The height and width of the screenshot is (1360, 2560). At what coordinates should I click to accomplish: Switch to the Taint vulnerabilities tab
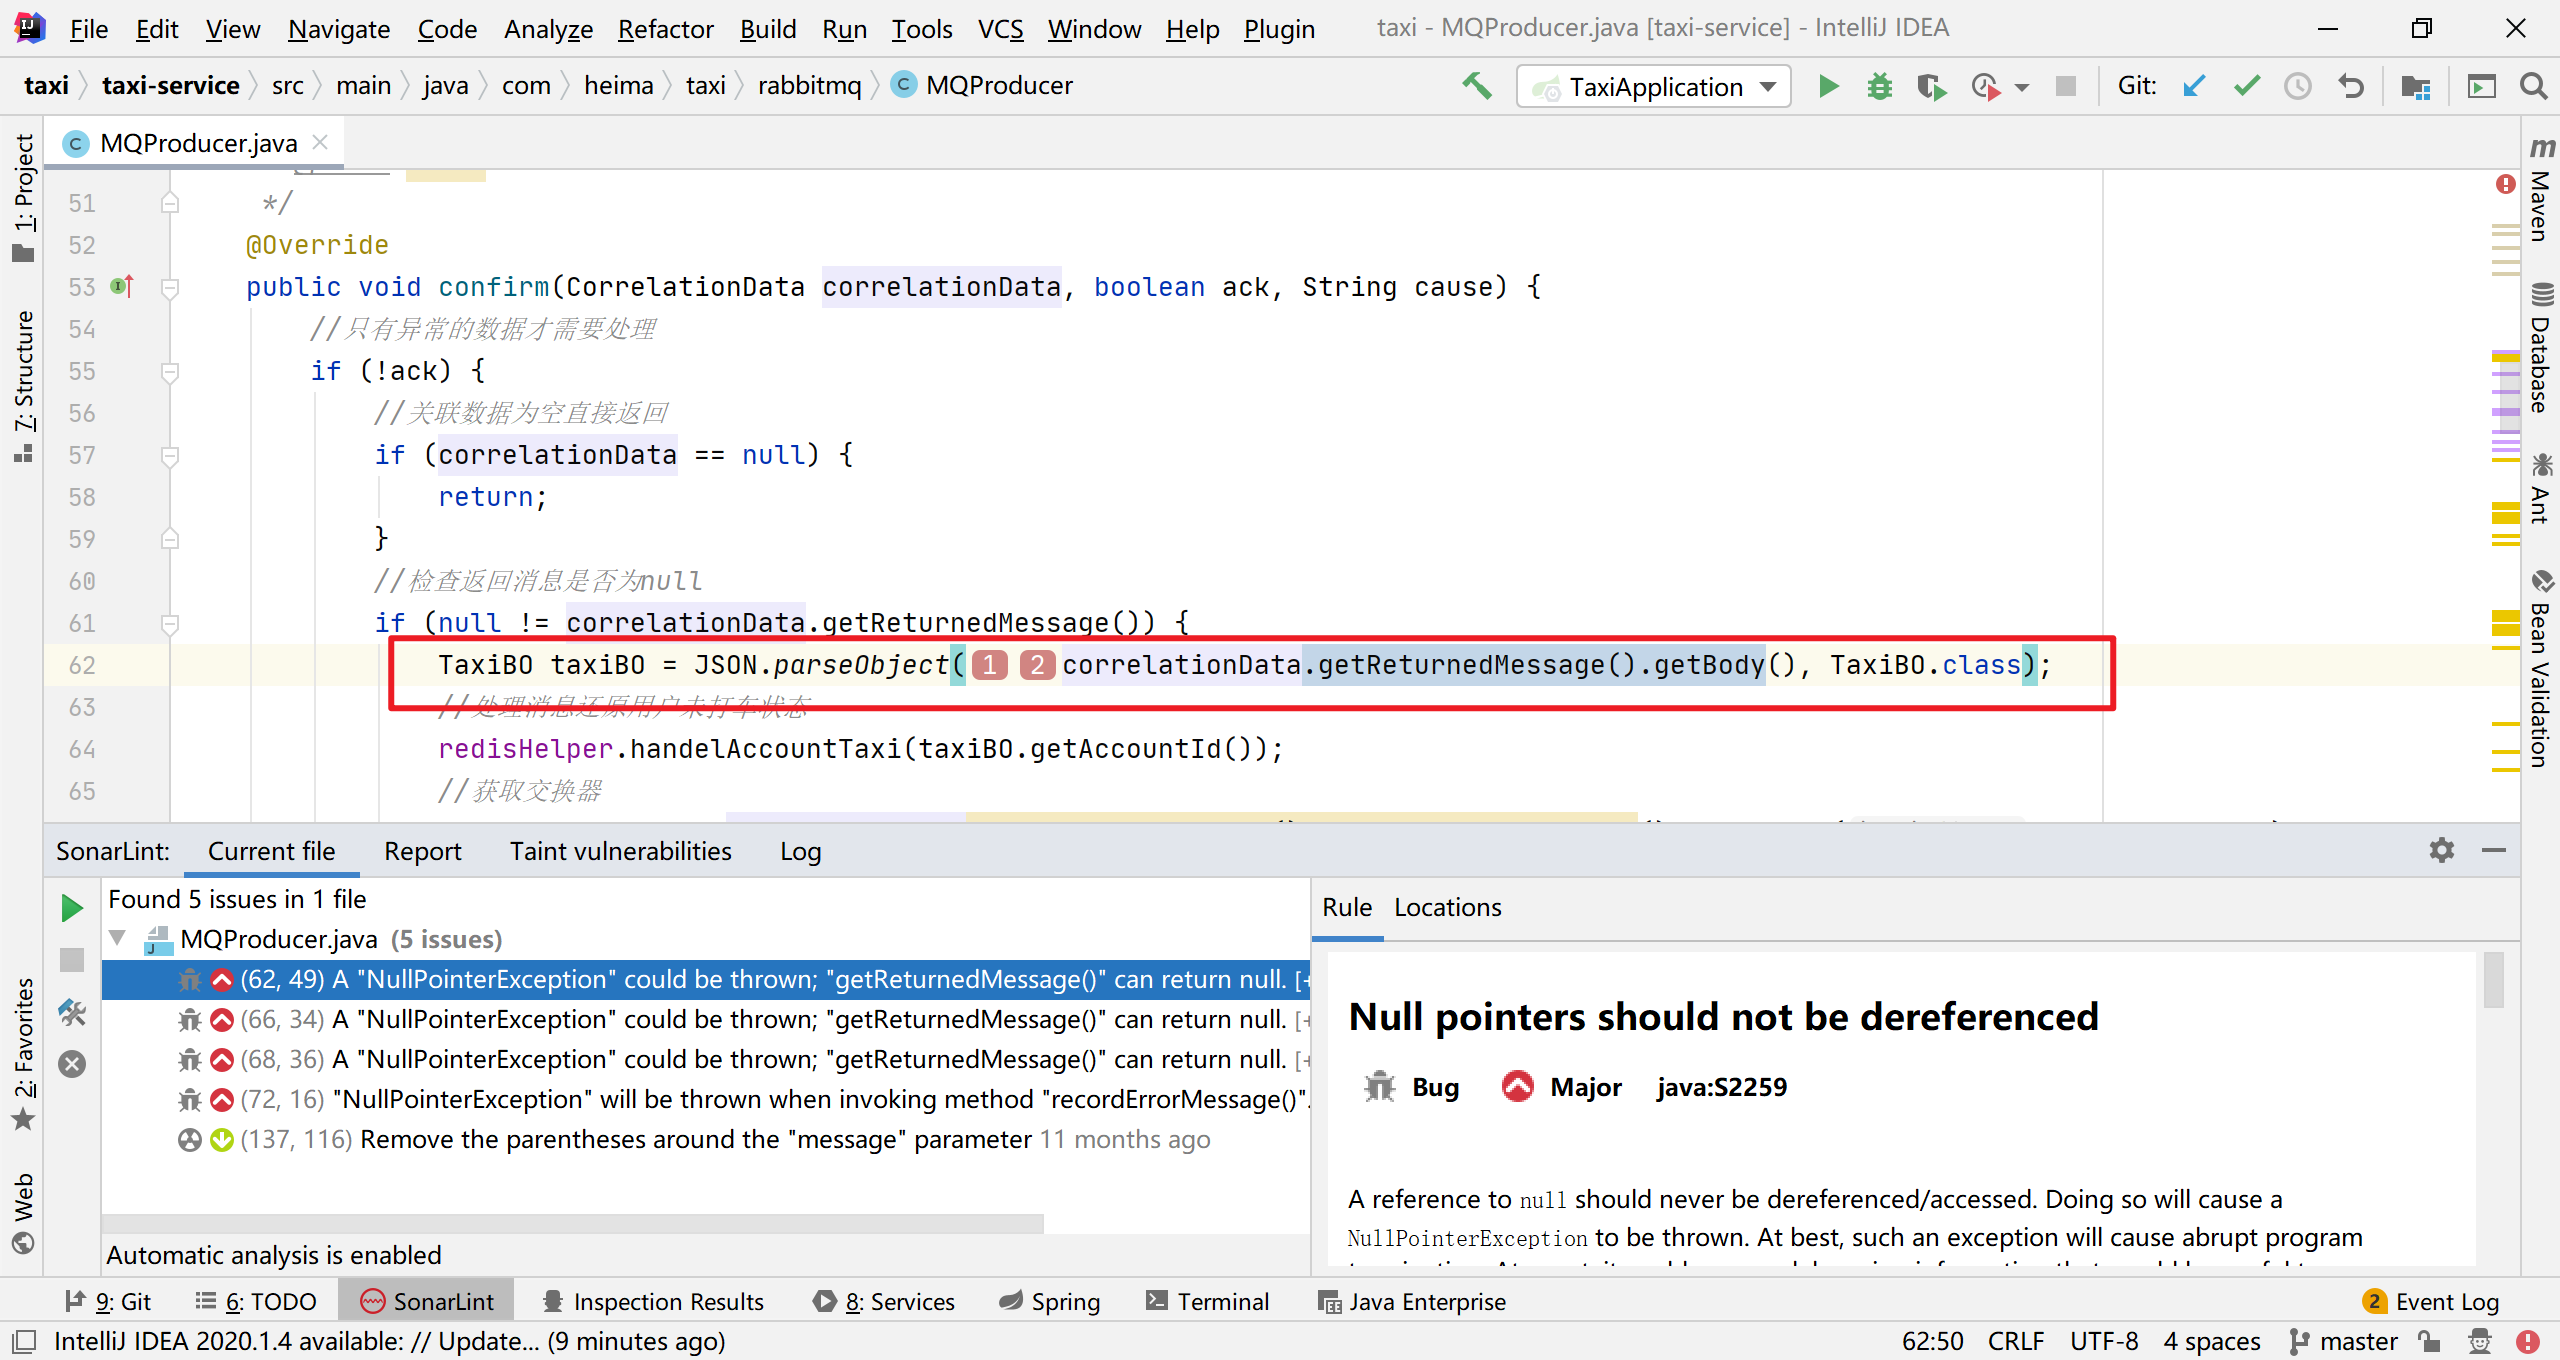(x=620, y=851)
